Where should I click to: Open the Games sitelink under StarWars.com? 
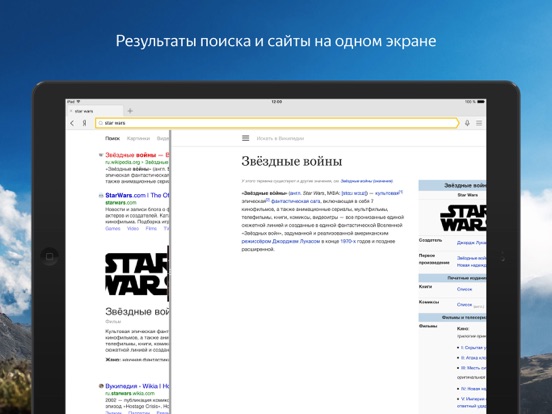[113, 228]
